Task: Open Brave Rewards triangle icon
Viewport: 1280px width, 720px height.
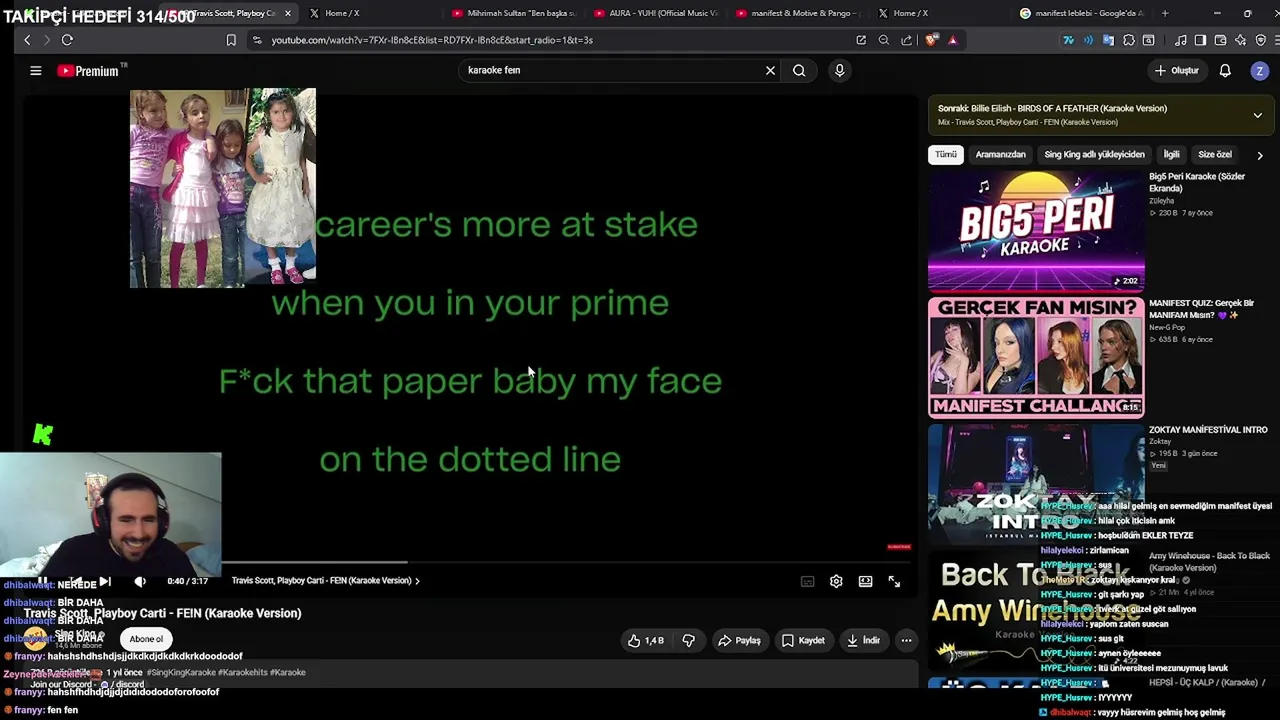Action: [952, 40]
